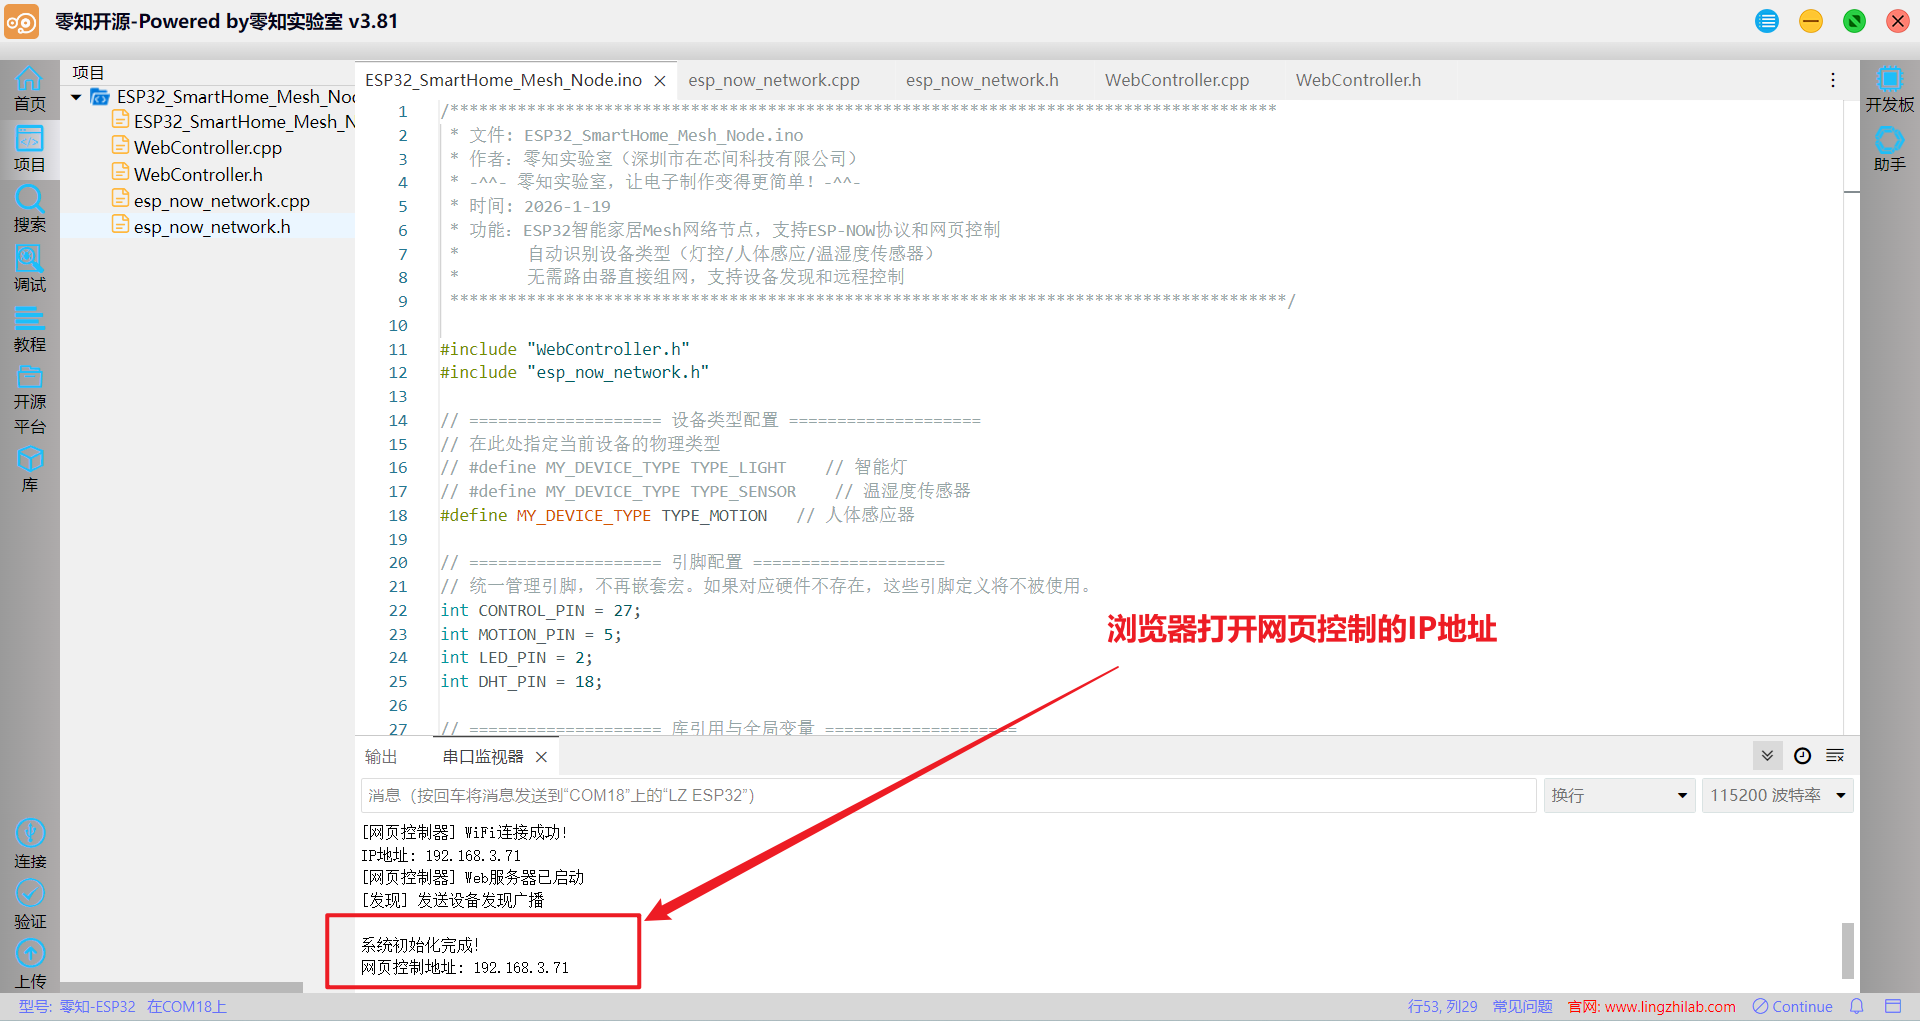Open the 助手 assistant icon
This screenshot has width=1920, height=1021.
[x=1889, y=149]
